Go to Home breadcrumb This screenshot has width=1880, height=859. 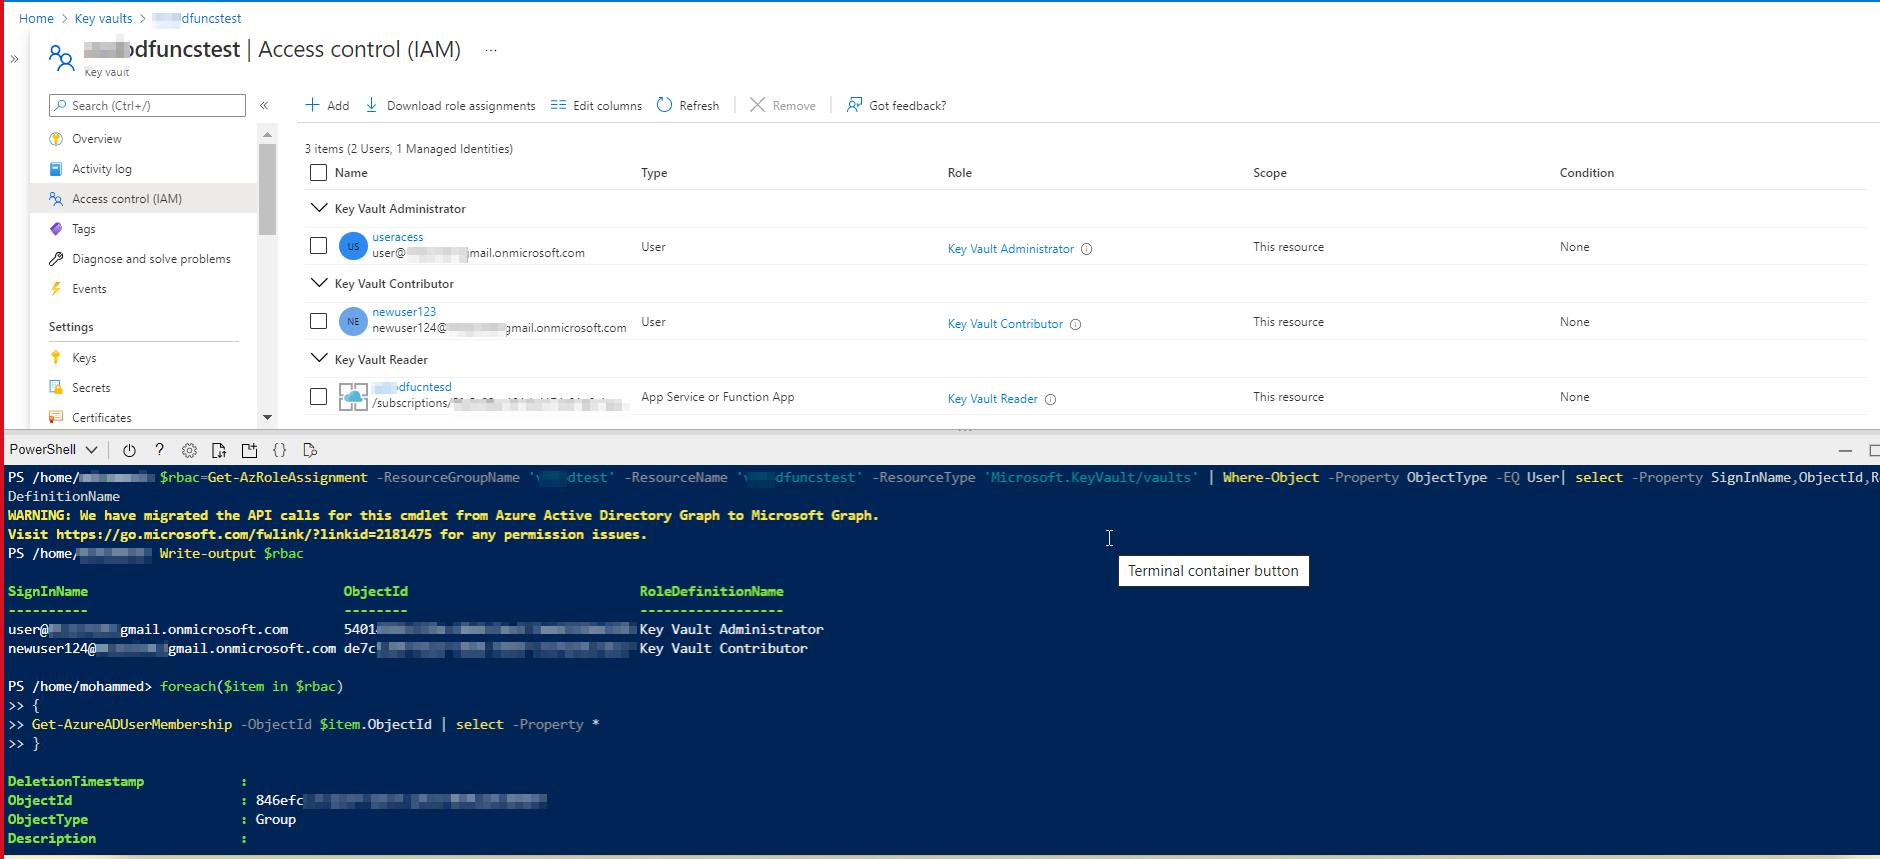(x=36, y=18)
